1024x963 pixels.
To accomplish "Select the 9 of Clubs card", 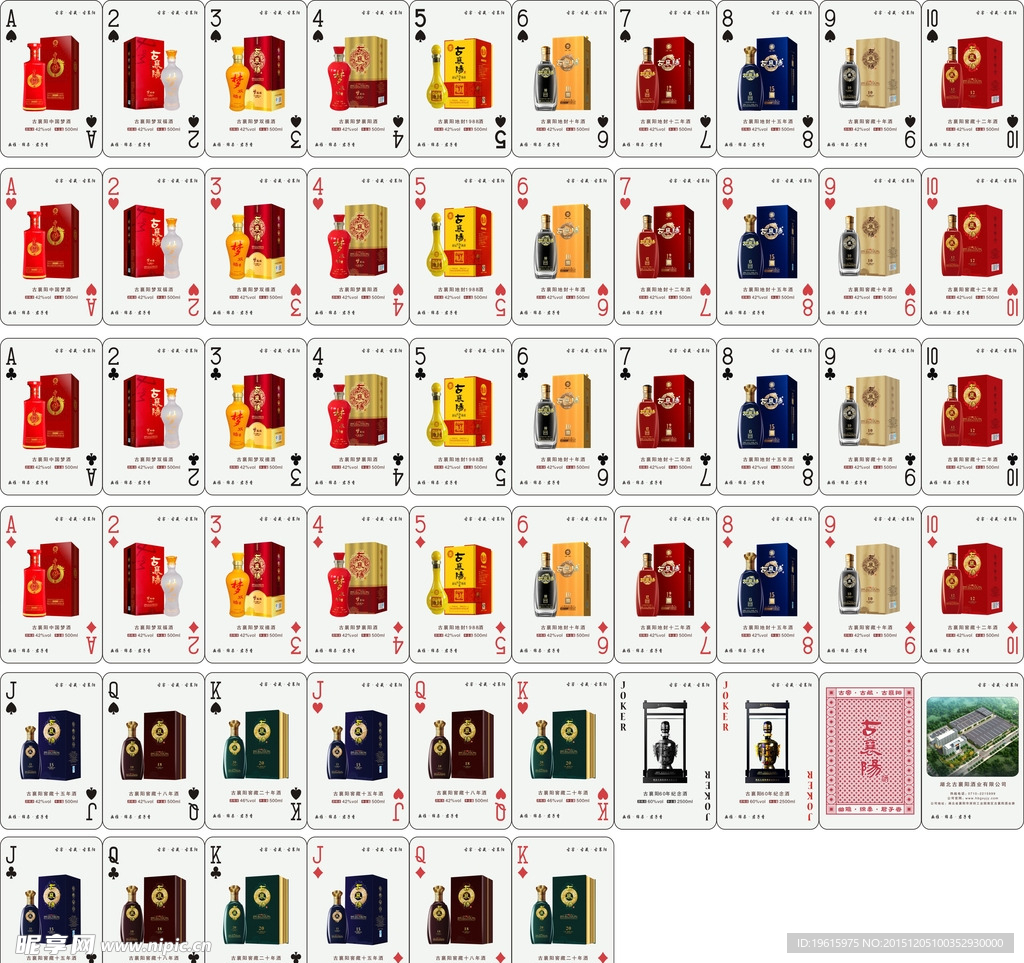I will pos(871,417).
